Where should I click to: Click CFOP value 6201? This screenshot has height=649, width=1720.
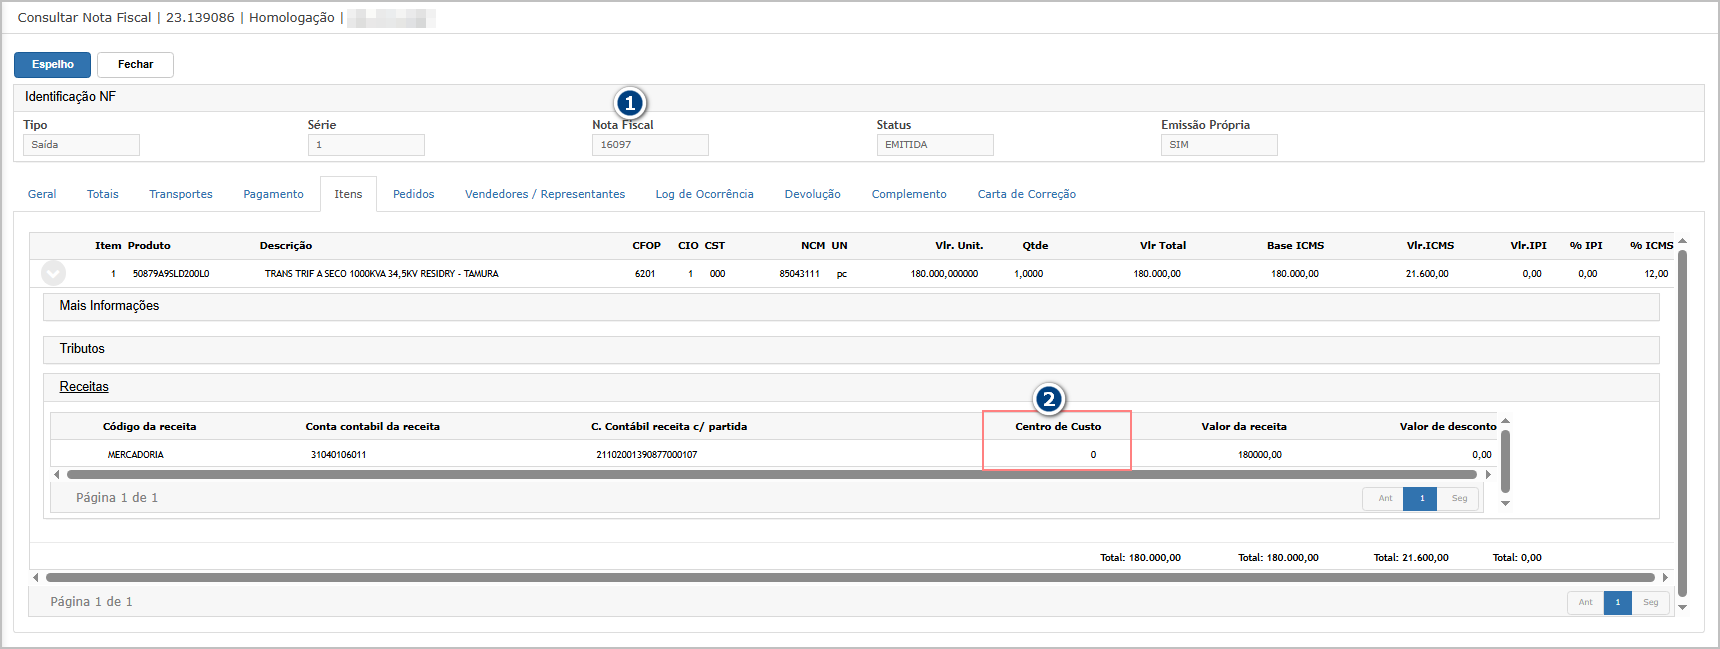[x=645, y=274]
